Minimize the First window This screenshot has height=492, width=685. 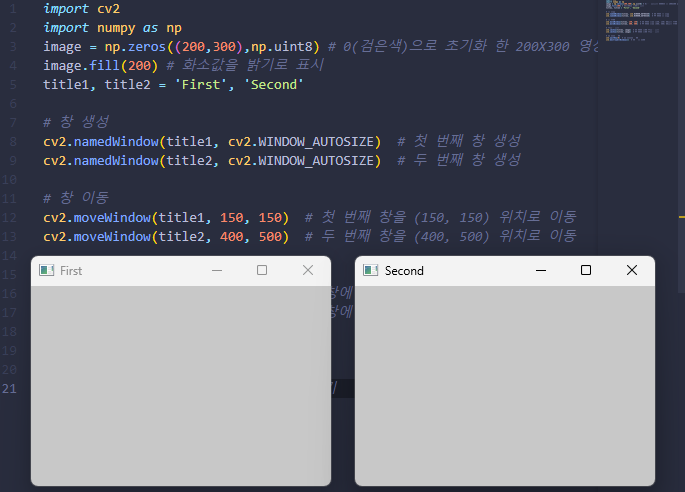click(x=217, y=270)
